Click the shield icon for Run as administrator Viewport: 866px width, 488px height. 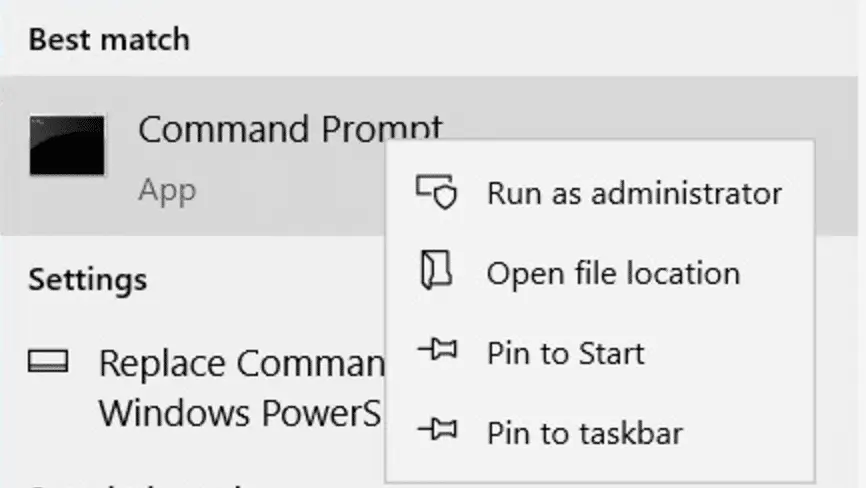[436, 191]
